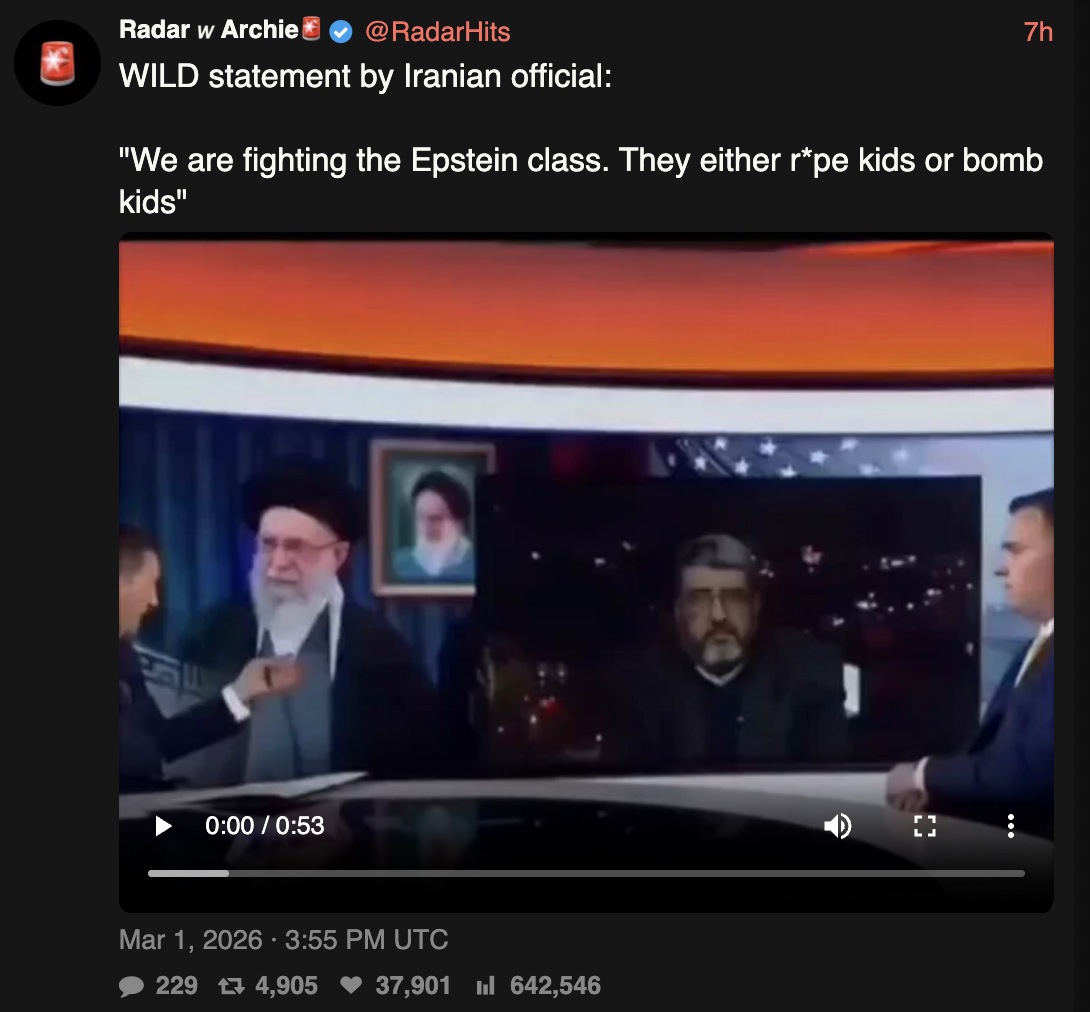The image size is (1090, 1012).
Task: Open video three-dot options menu
Action: pyautogui.click(x=1011, y=826)
